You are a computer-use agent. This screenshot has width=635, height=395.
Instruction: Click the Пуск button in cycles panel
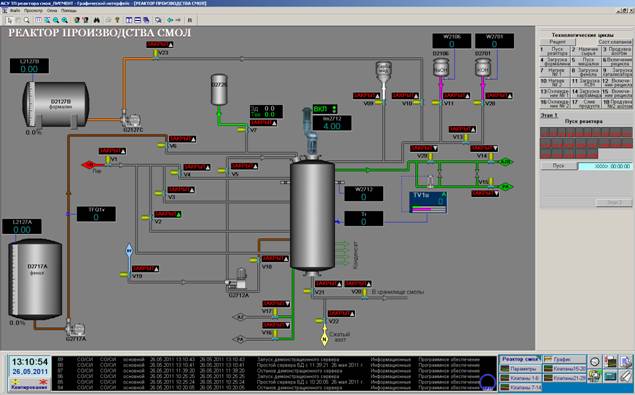[558, 166]
